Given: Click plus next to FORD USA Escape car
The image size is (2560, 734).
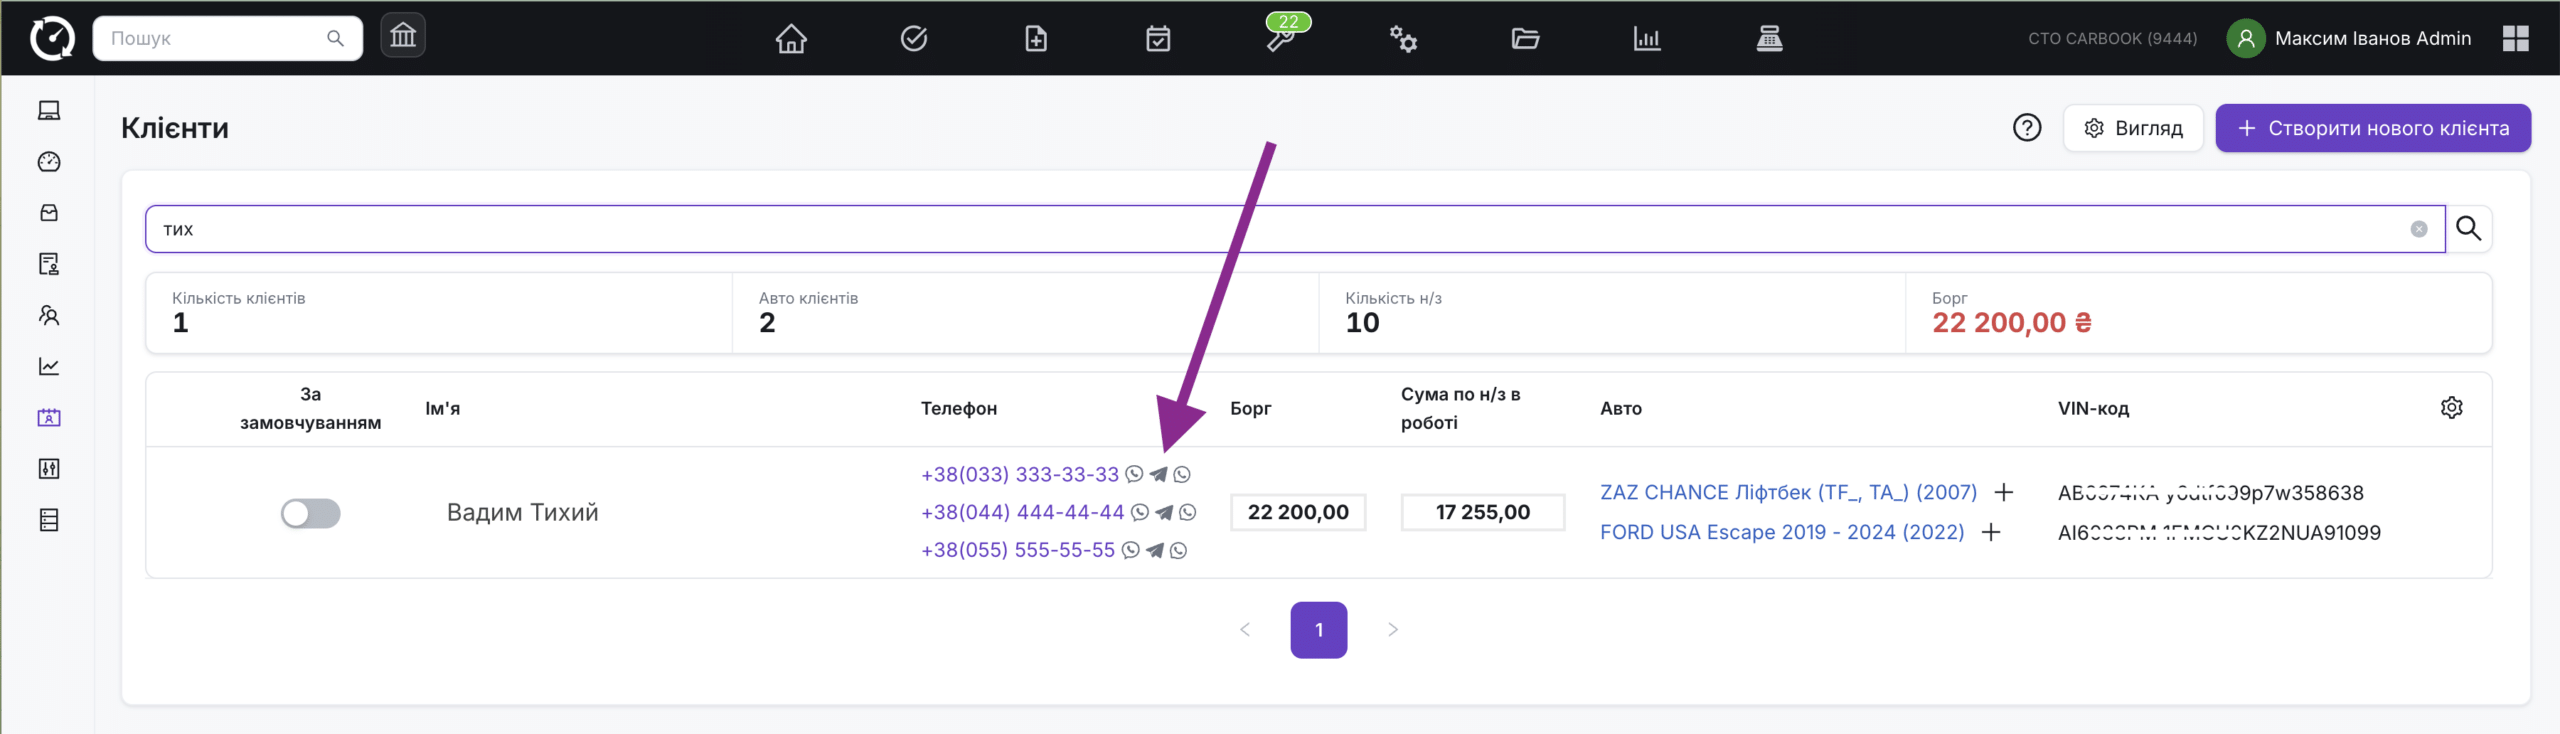Looking at the screenshot, I should 1991,532.
